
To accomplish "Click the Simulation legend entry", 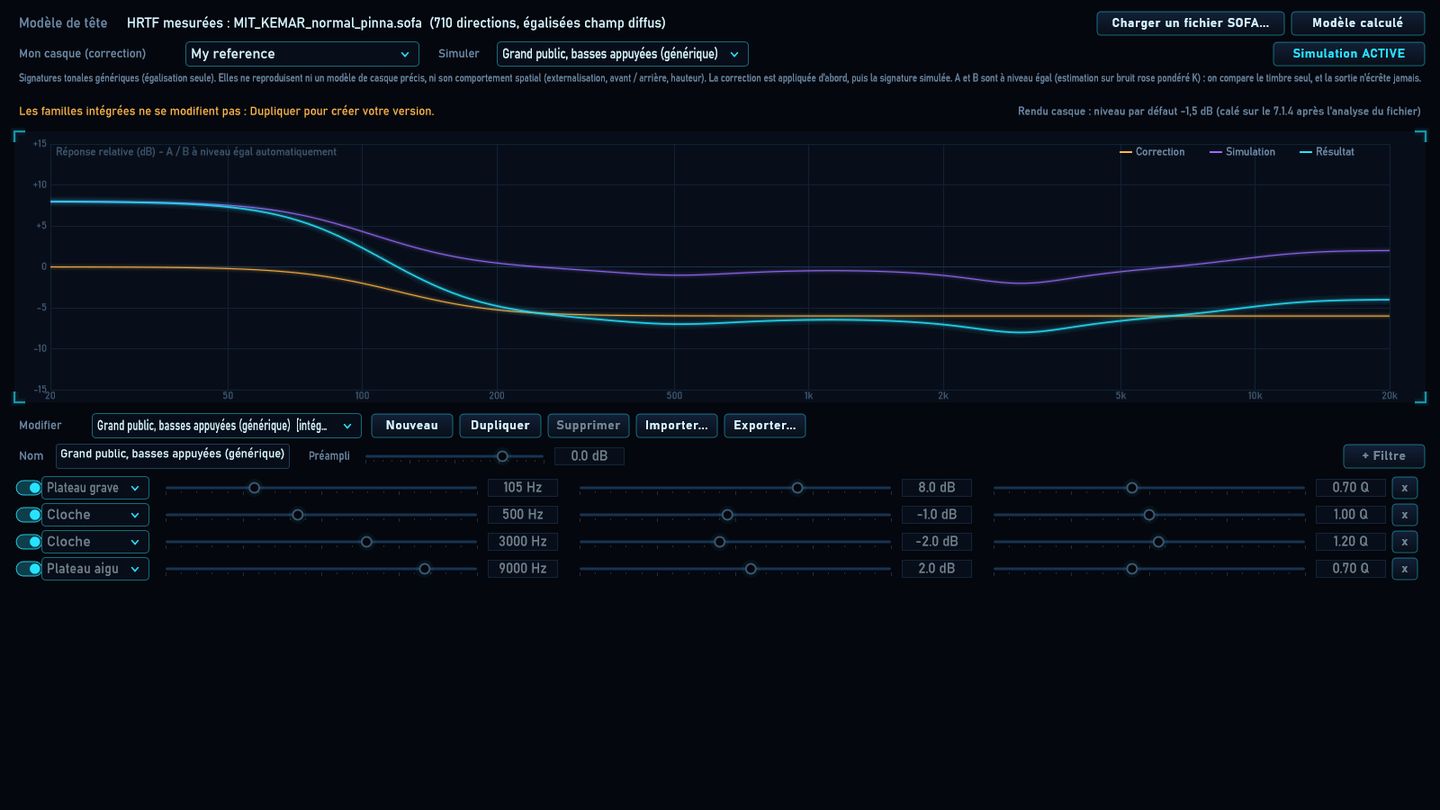I will pyautogui.click(x=1242, y=152).
